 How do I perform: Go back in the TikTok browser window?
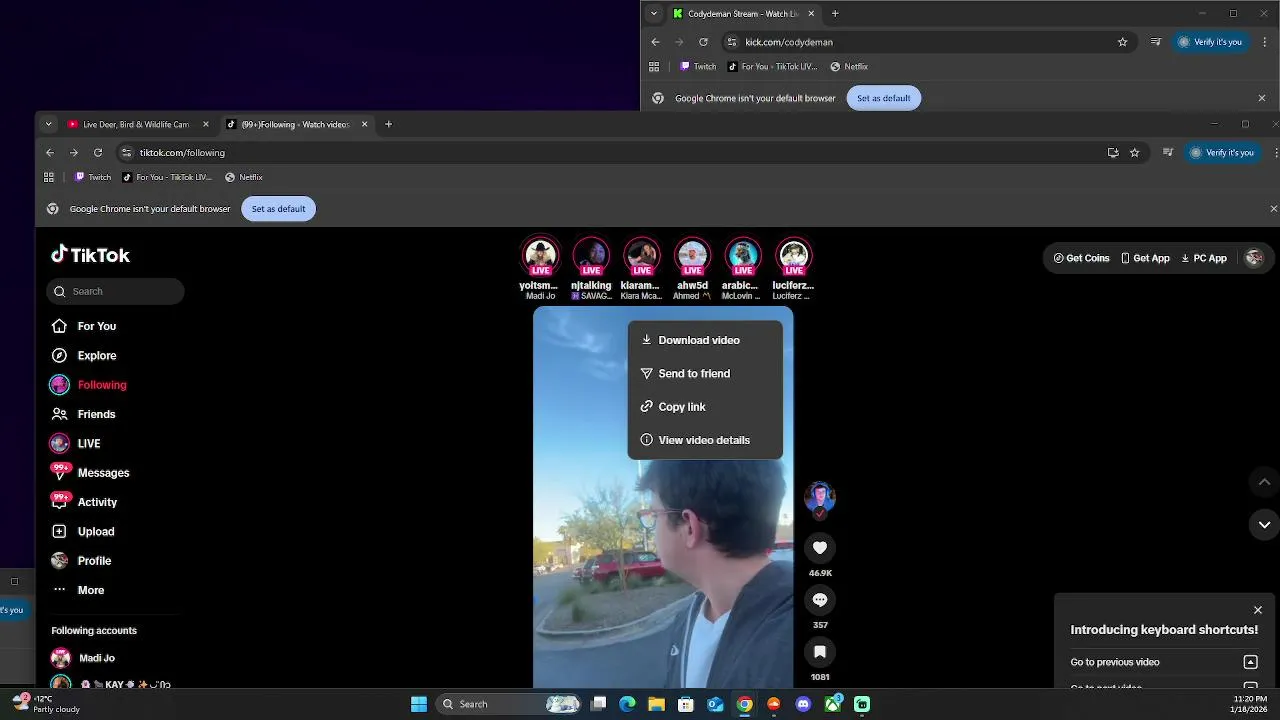pyautogui.click(x=50, y=153)
